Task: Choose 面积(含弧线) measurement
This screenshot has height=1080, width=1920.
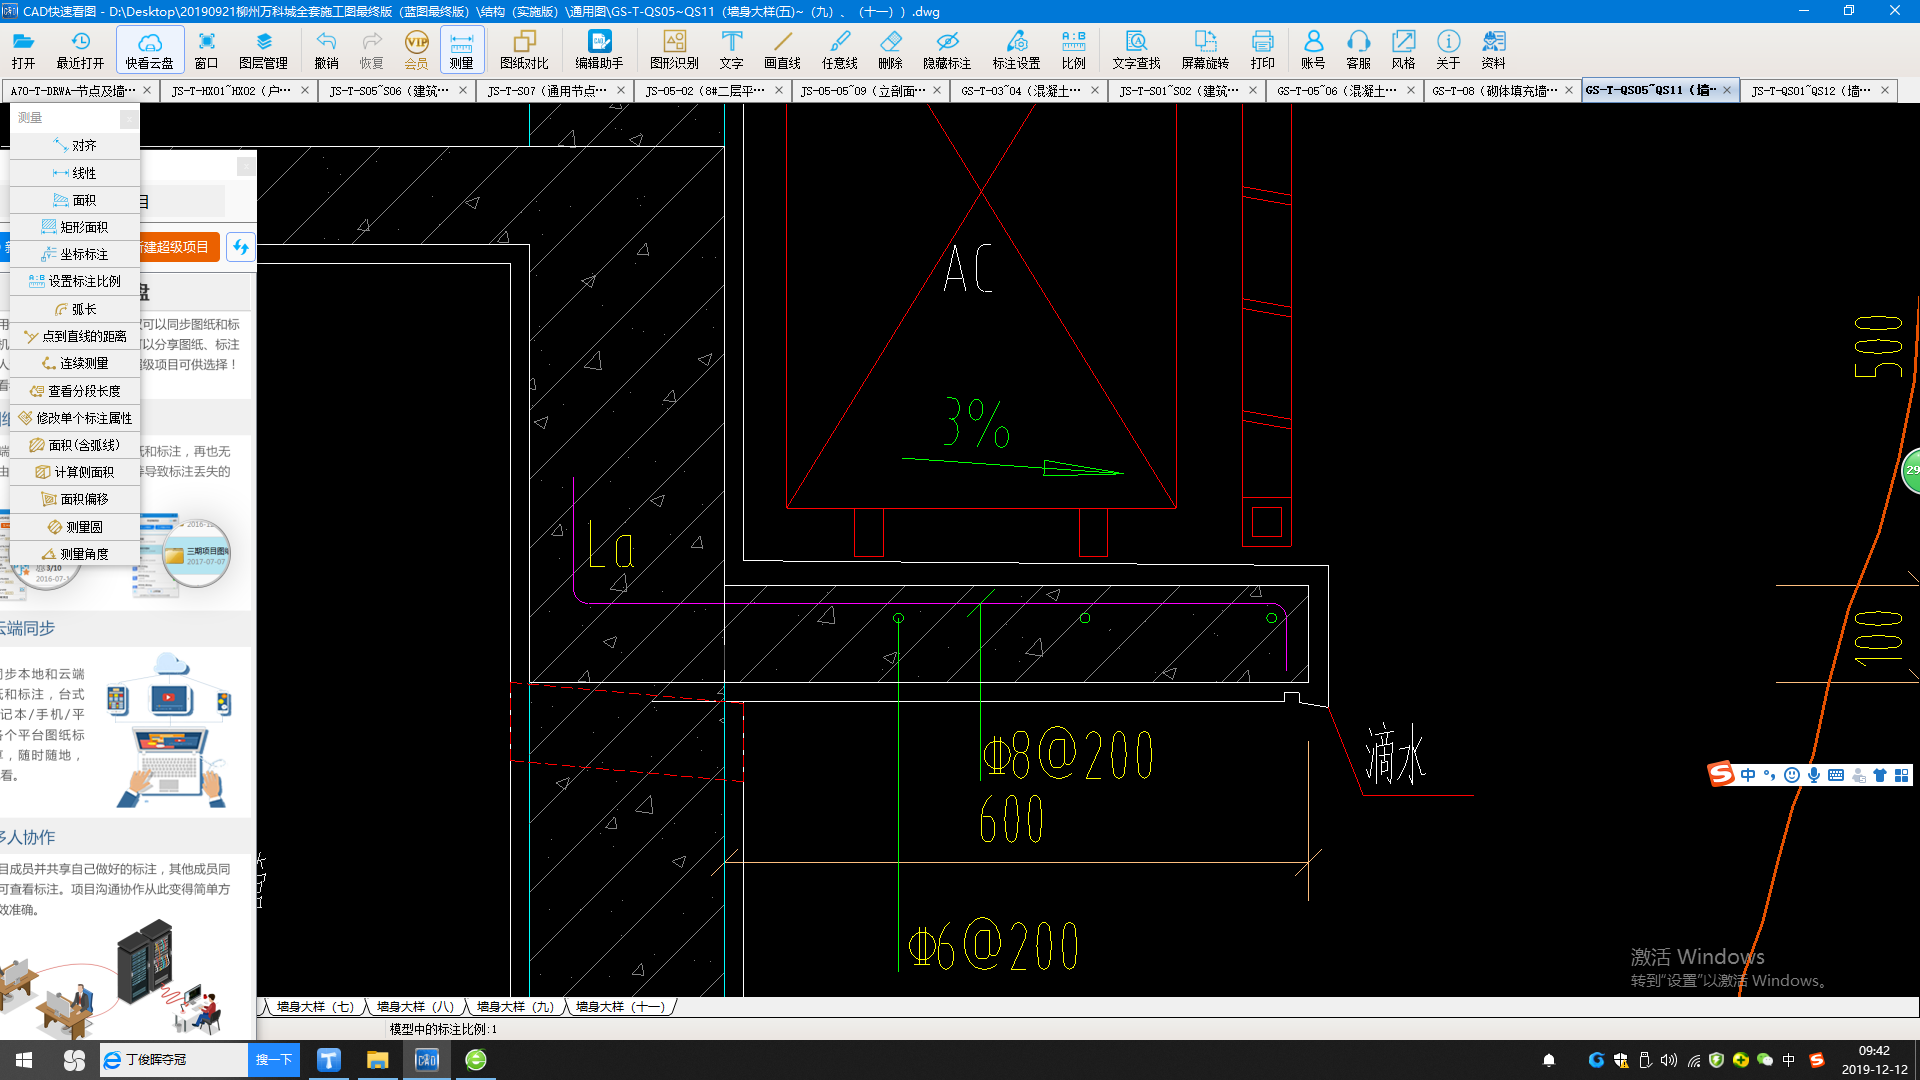Action: [x=75, y=445]
